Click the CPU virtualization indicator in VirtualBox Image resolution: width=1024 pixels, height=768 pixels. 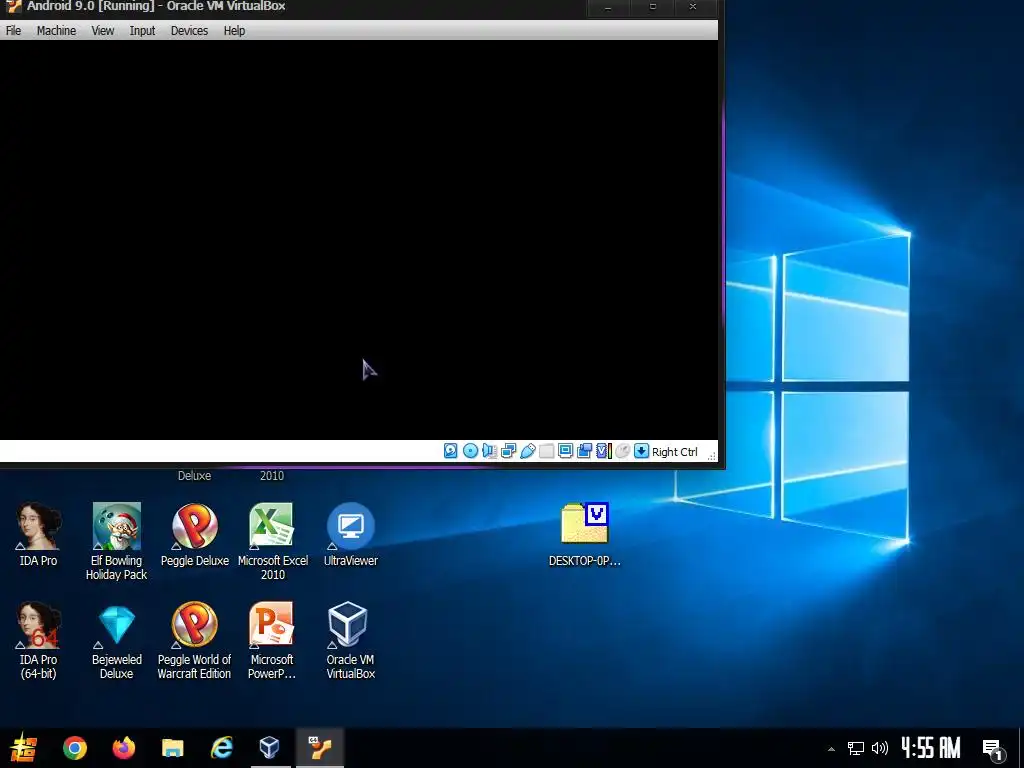pos(603,451)
